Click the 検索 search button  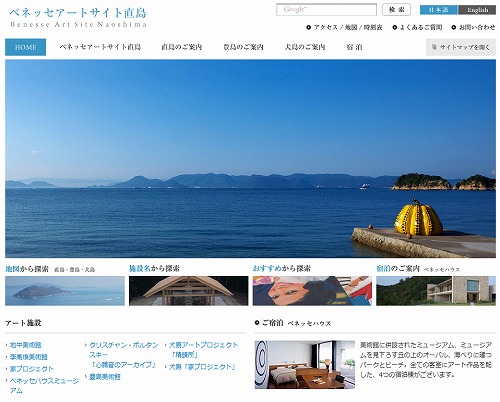[396, 10]
